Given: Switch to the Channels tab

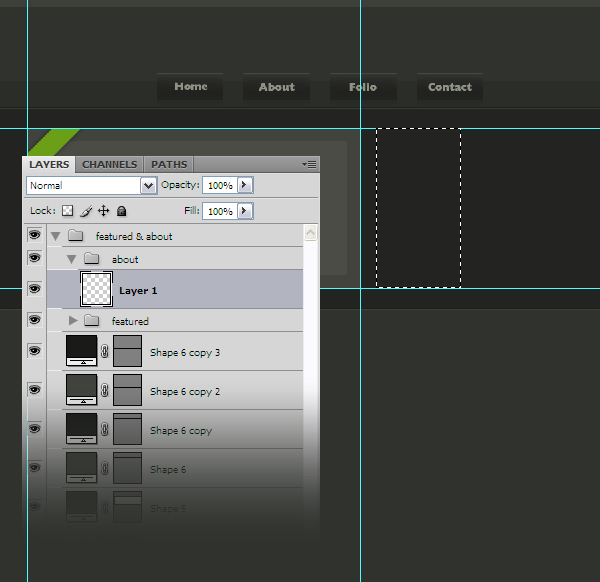Looking at the screenshot, I should (x=109, y=165).
